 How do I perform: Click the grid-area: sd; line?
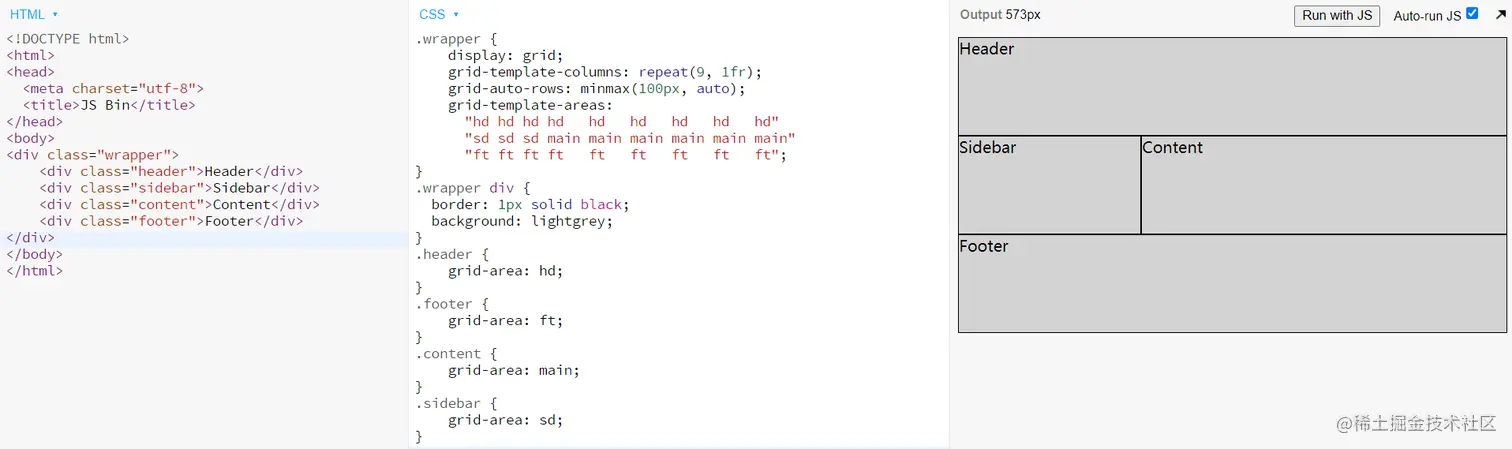point(506,420)
